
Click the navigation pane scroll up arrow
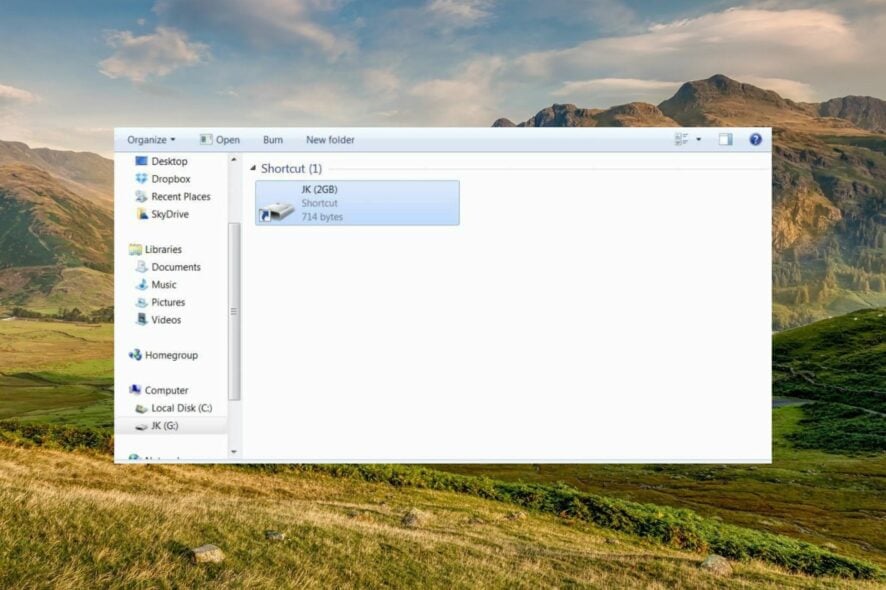pos(234,160)
